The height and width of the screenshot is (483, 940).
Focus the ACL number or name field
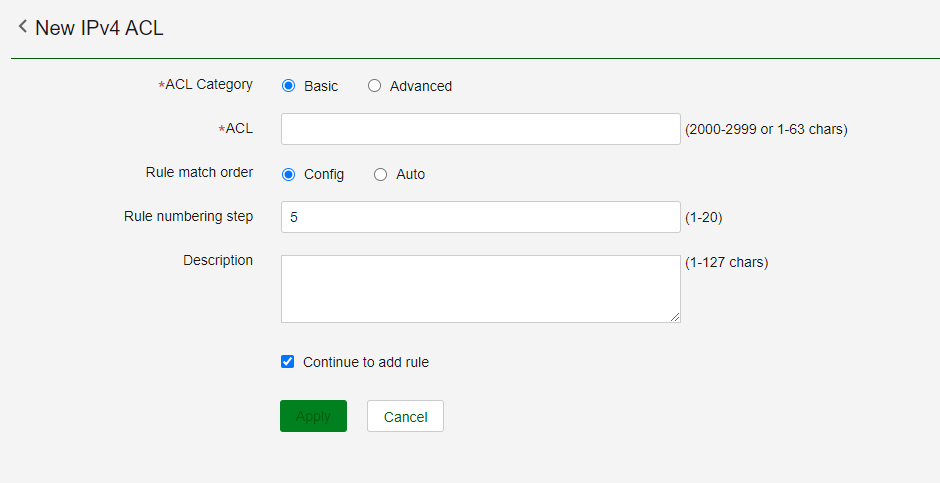coord(480,129)
